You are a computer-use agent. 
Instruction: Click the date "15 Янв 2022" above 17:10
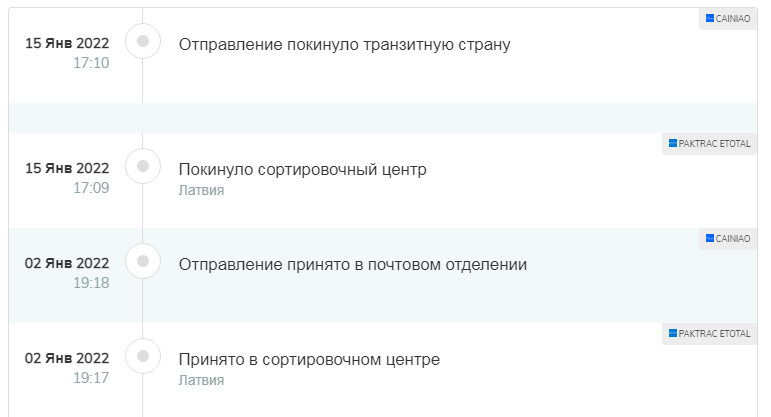coord(67,43)
